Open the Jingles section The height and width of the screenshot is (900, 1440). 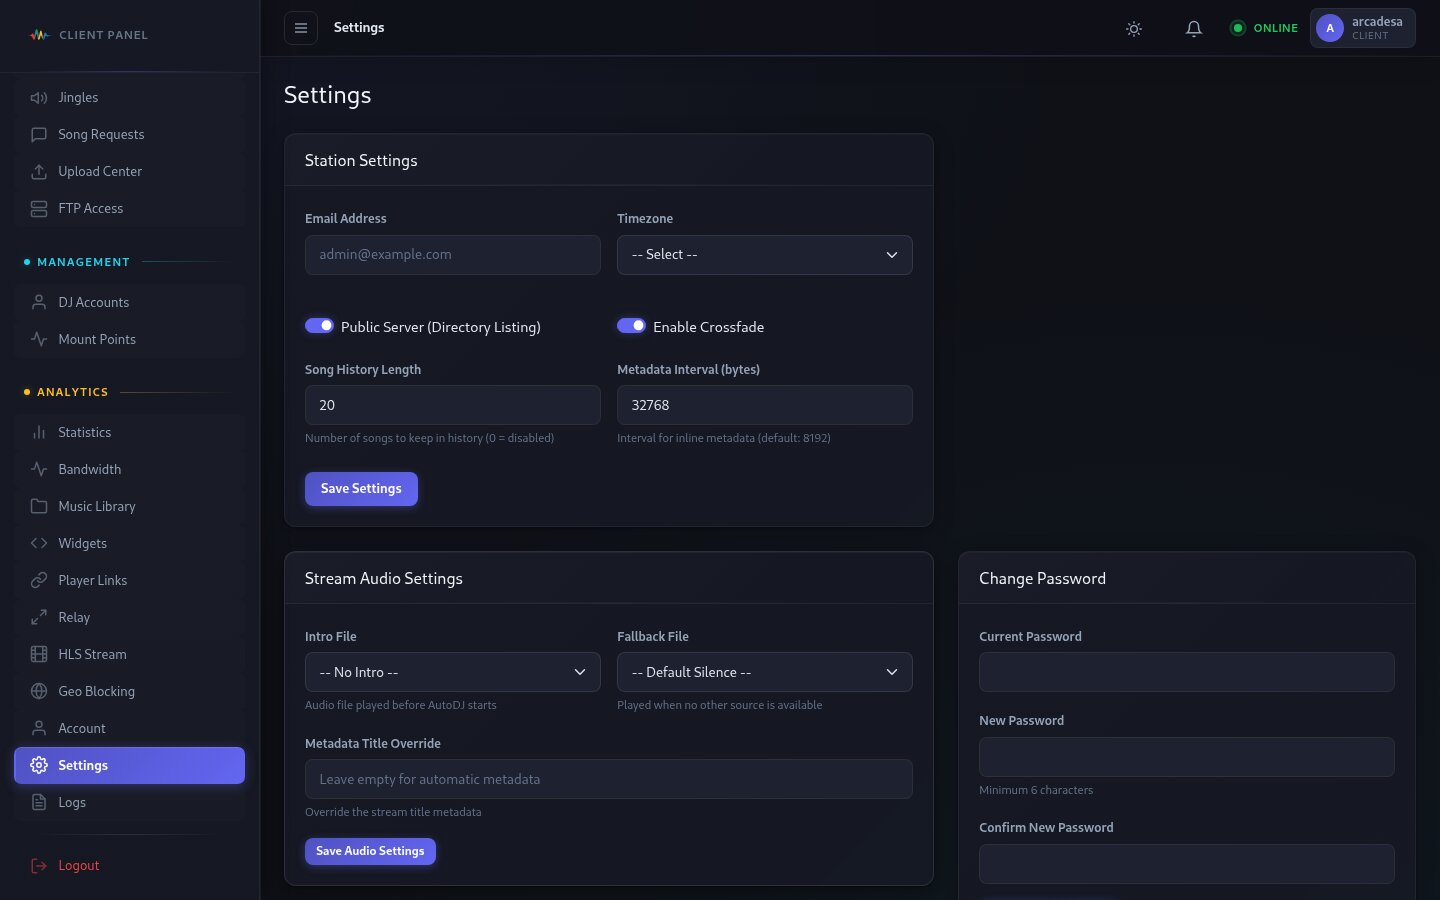point(78,97)
